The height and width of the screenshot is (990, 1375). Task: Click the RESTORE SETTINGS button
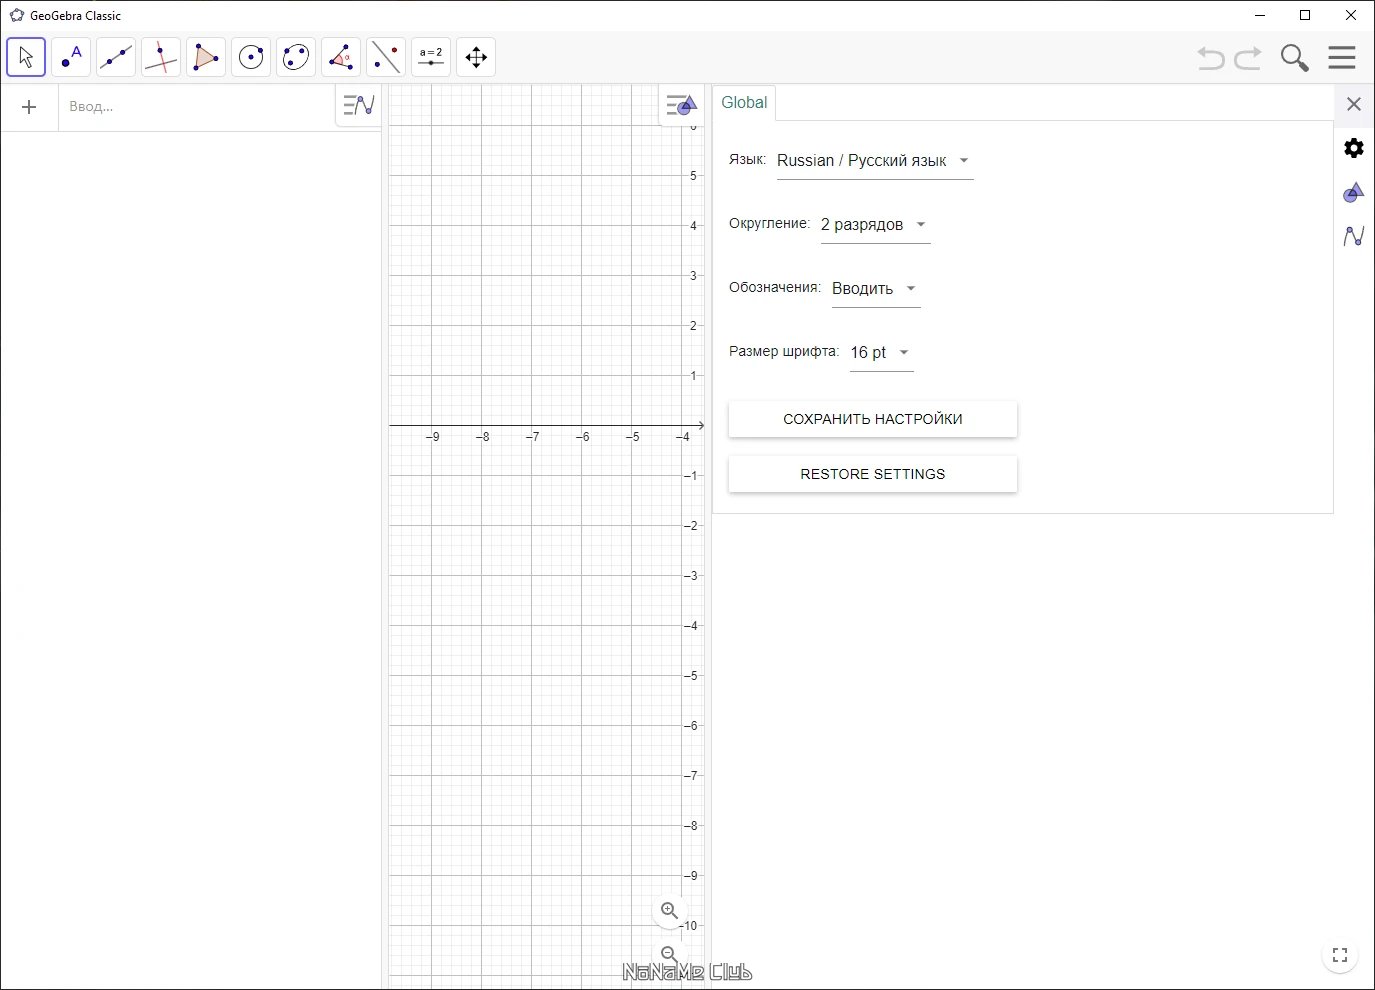coord(873,474)
